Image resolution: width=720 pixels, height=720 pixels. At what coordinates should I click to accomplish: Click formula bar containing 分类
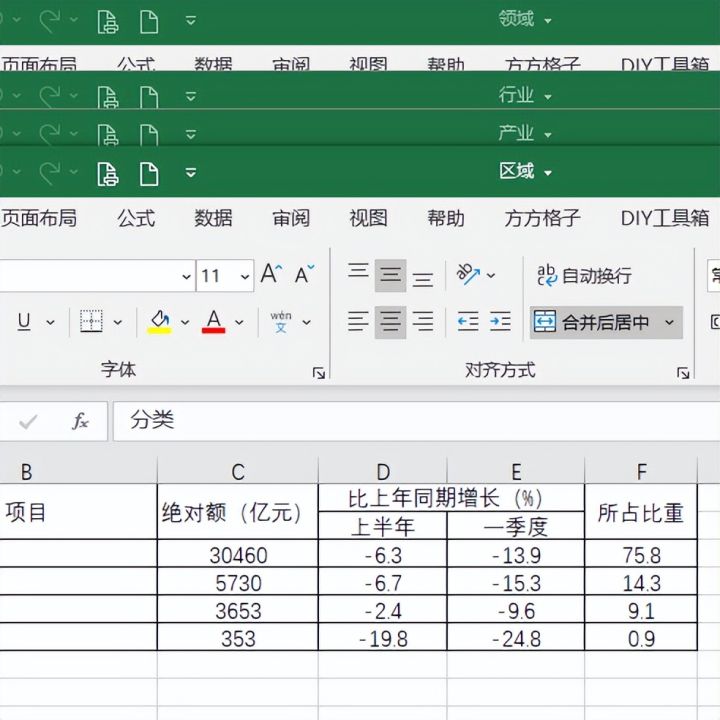tap(416, 421)
